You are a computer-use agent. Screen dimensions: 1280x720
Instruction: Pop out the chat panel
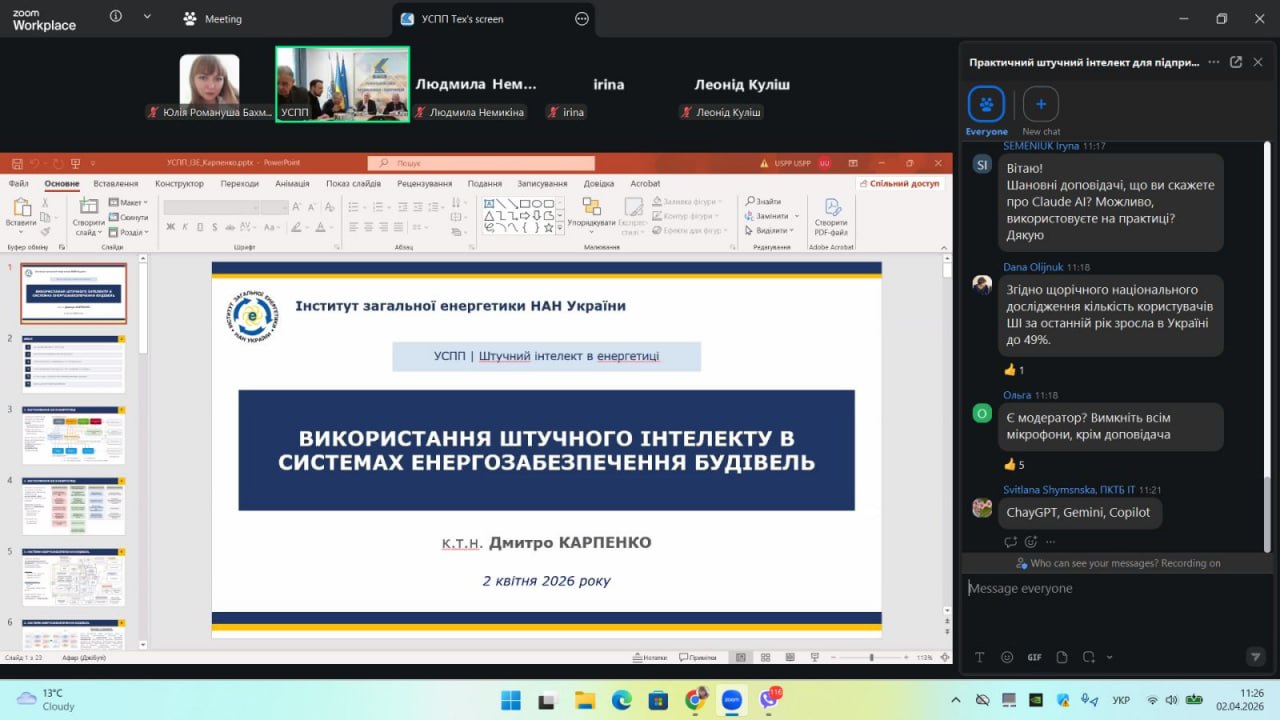pos(1236,62)
